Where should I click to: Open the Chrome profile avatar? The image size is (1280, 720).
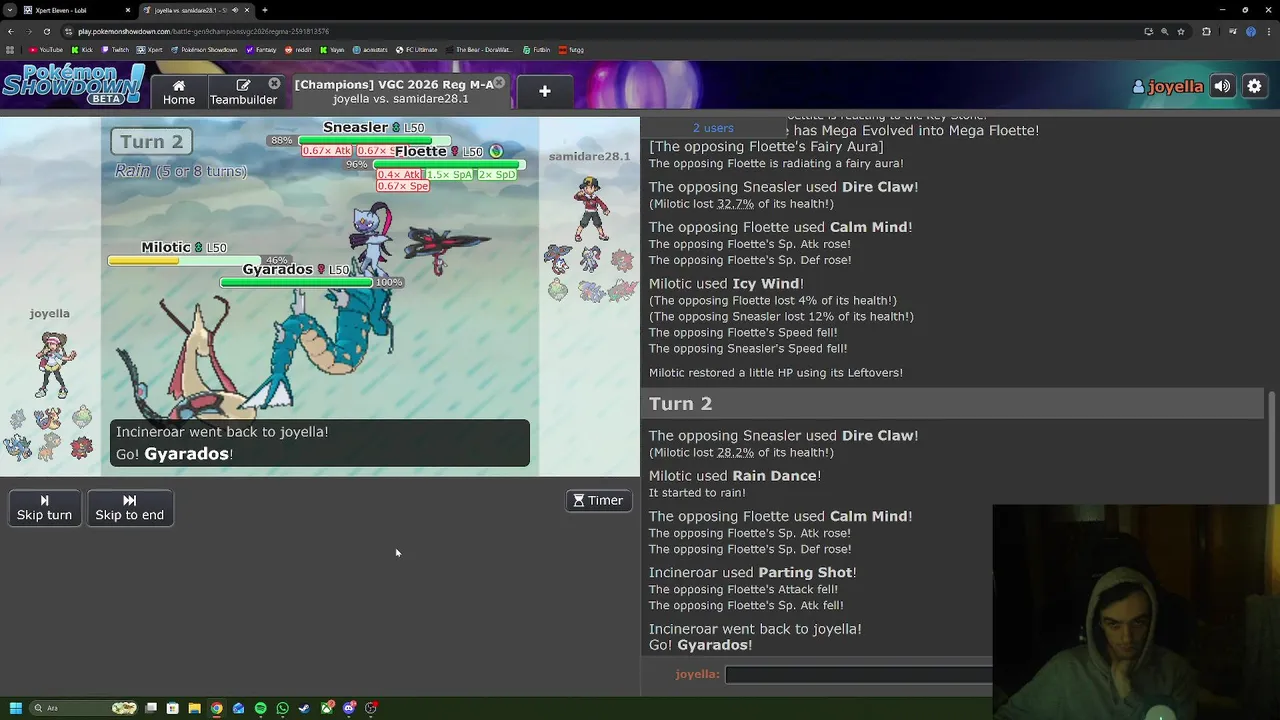pyautogui.click(x=1250, y=31)
